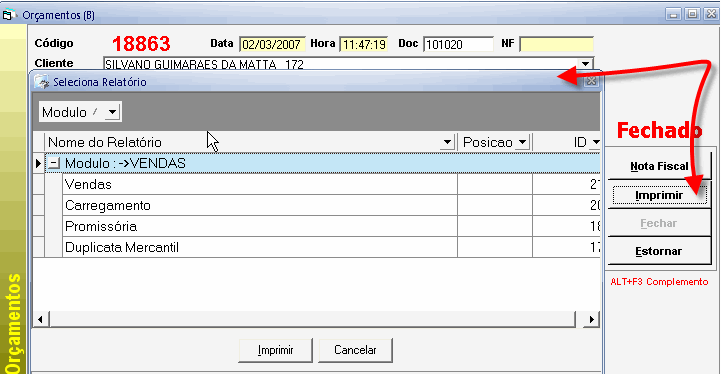Image resolution: width=721 pixels, height=374 pixels.
Task: Click the Estornar button
Action: tap(659, 251)
